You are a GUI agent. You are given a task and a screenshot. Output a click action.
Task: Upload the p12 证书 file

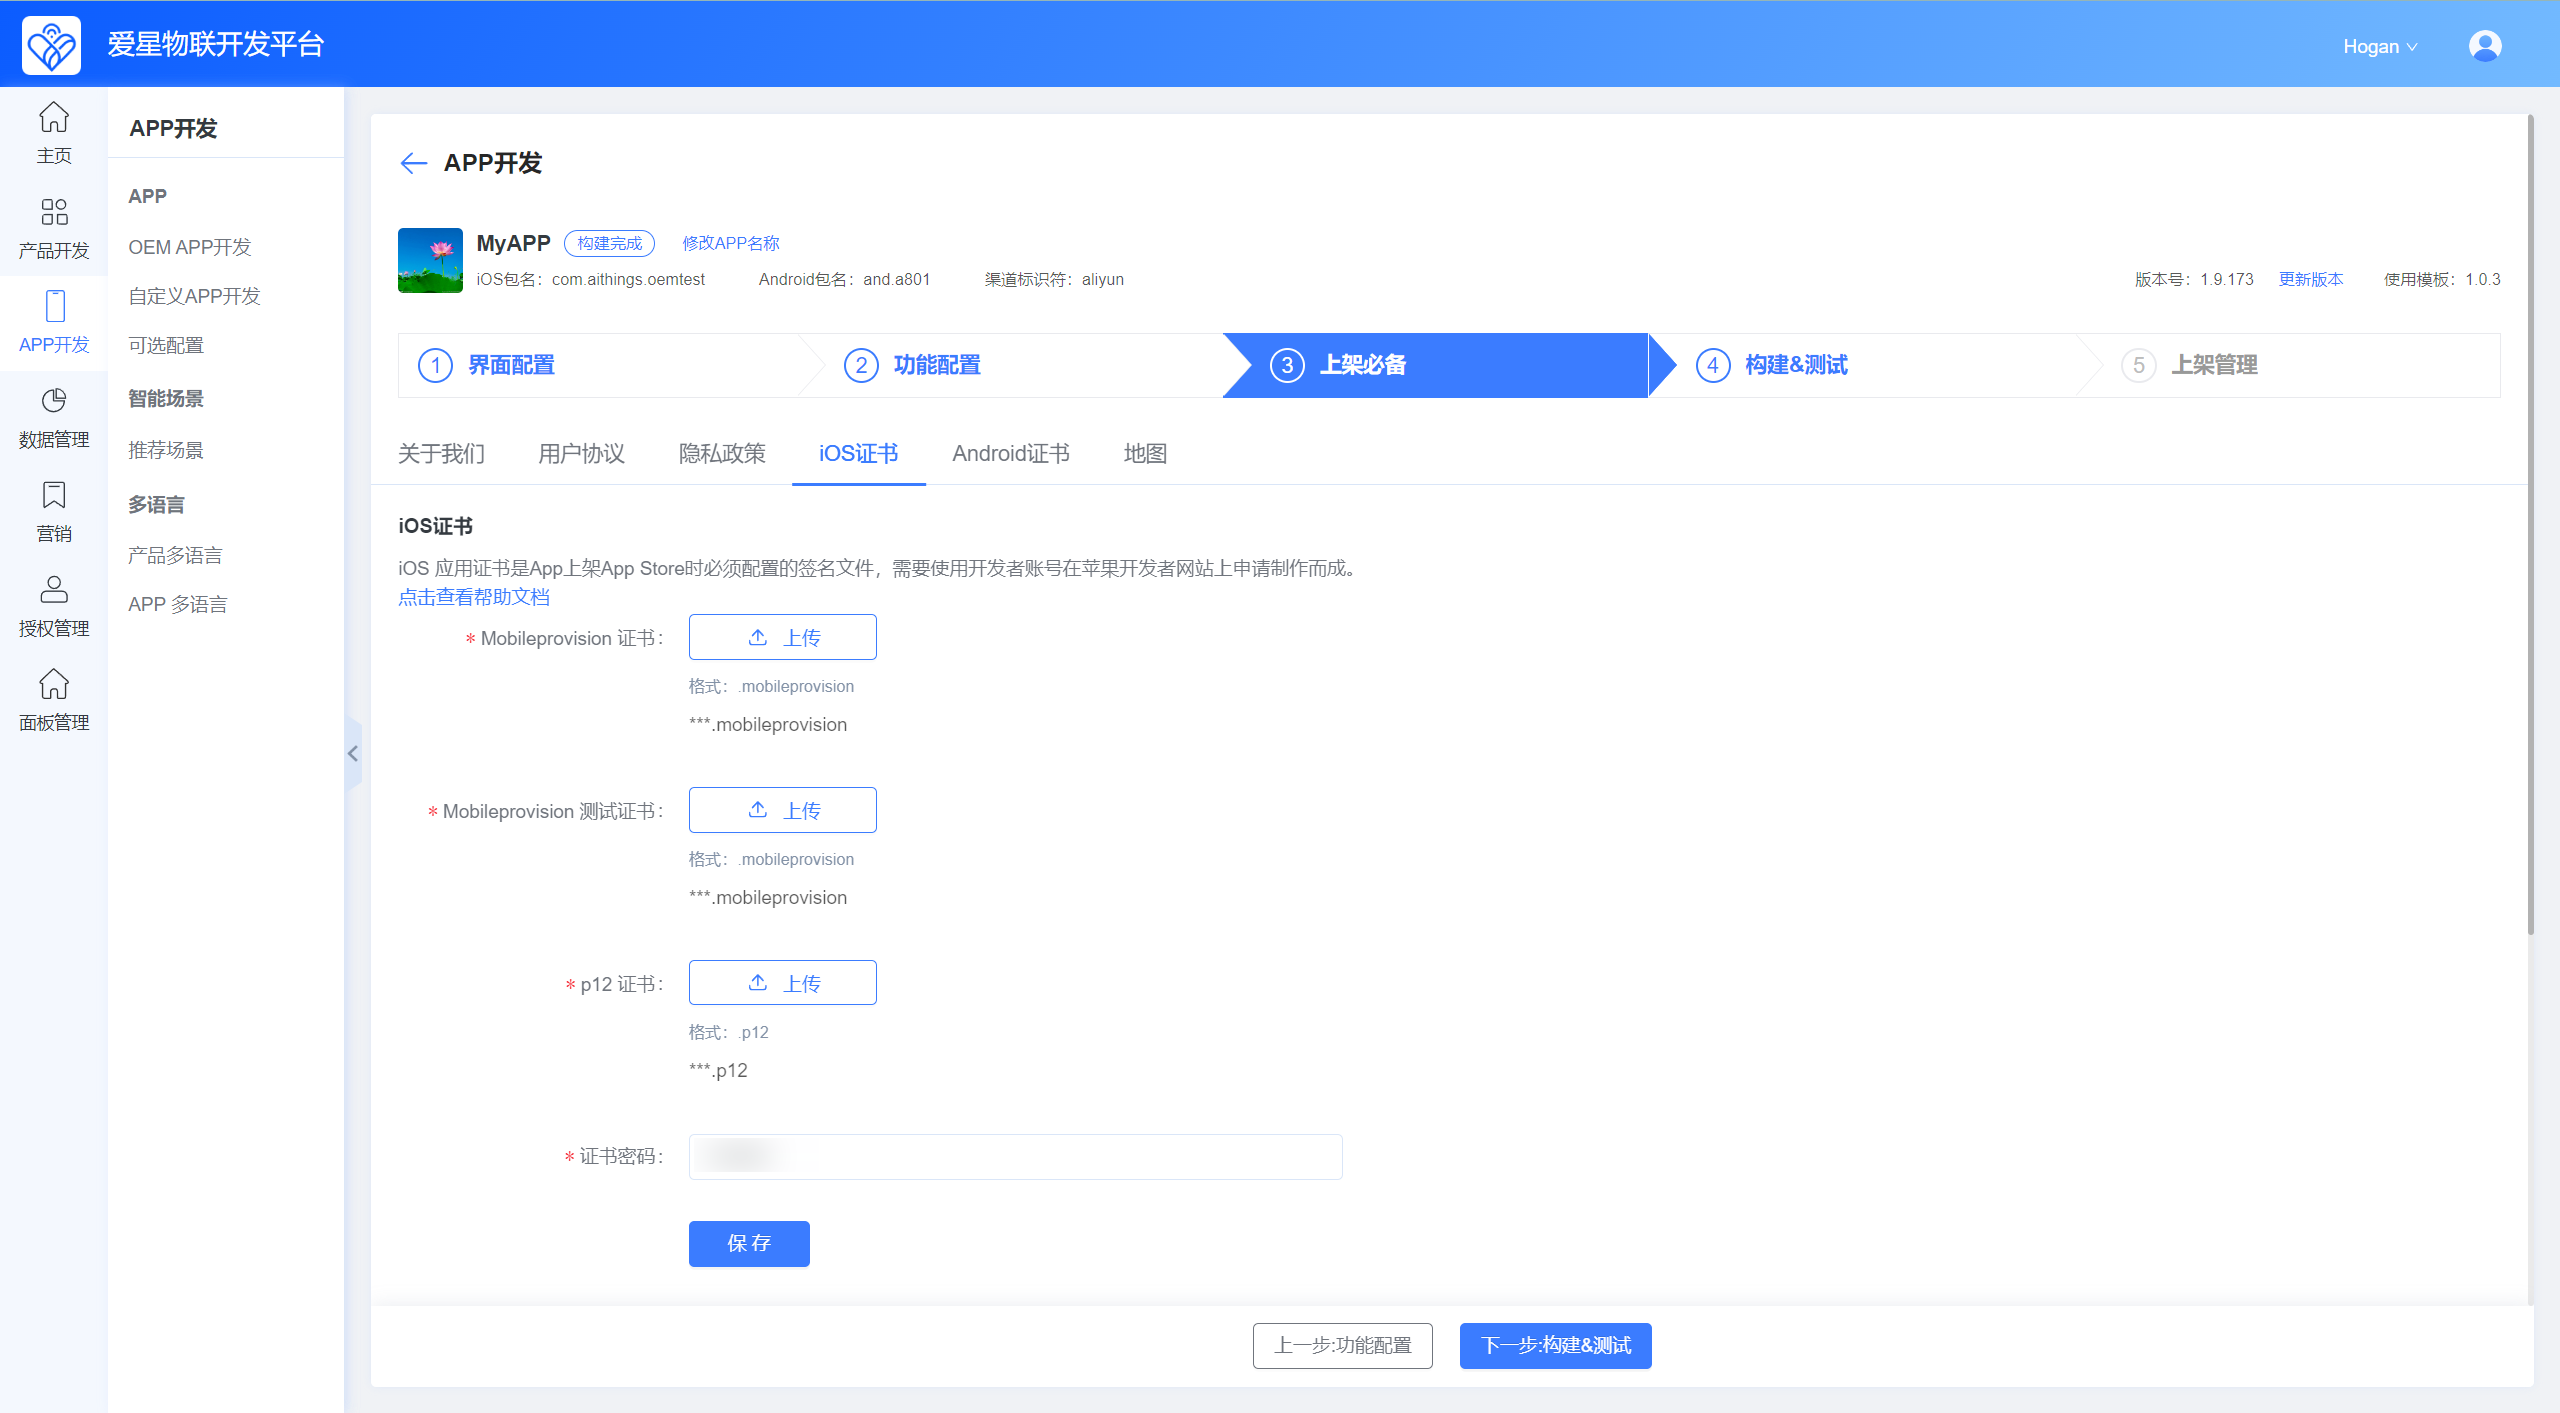click(782, 983)
